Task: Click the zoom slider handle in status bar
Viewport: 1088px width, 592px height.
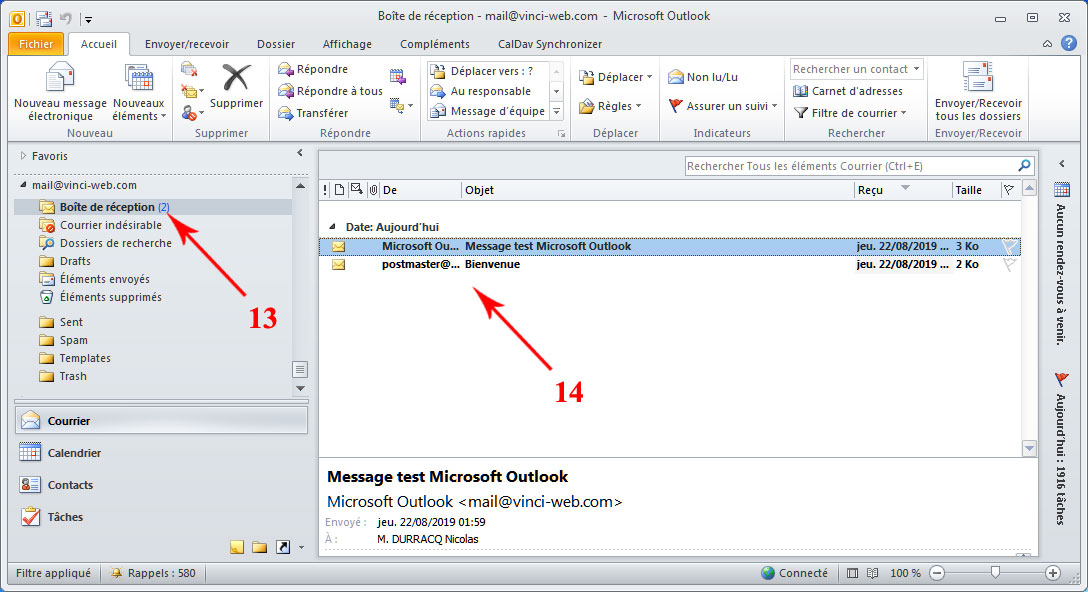Action: 995,573
